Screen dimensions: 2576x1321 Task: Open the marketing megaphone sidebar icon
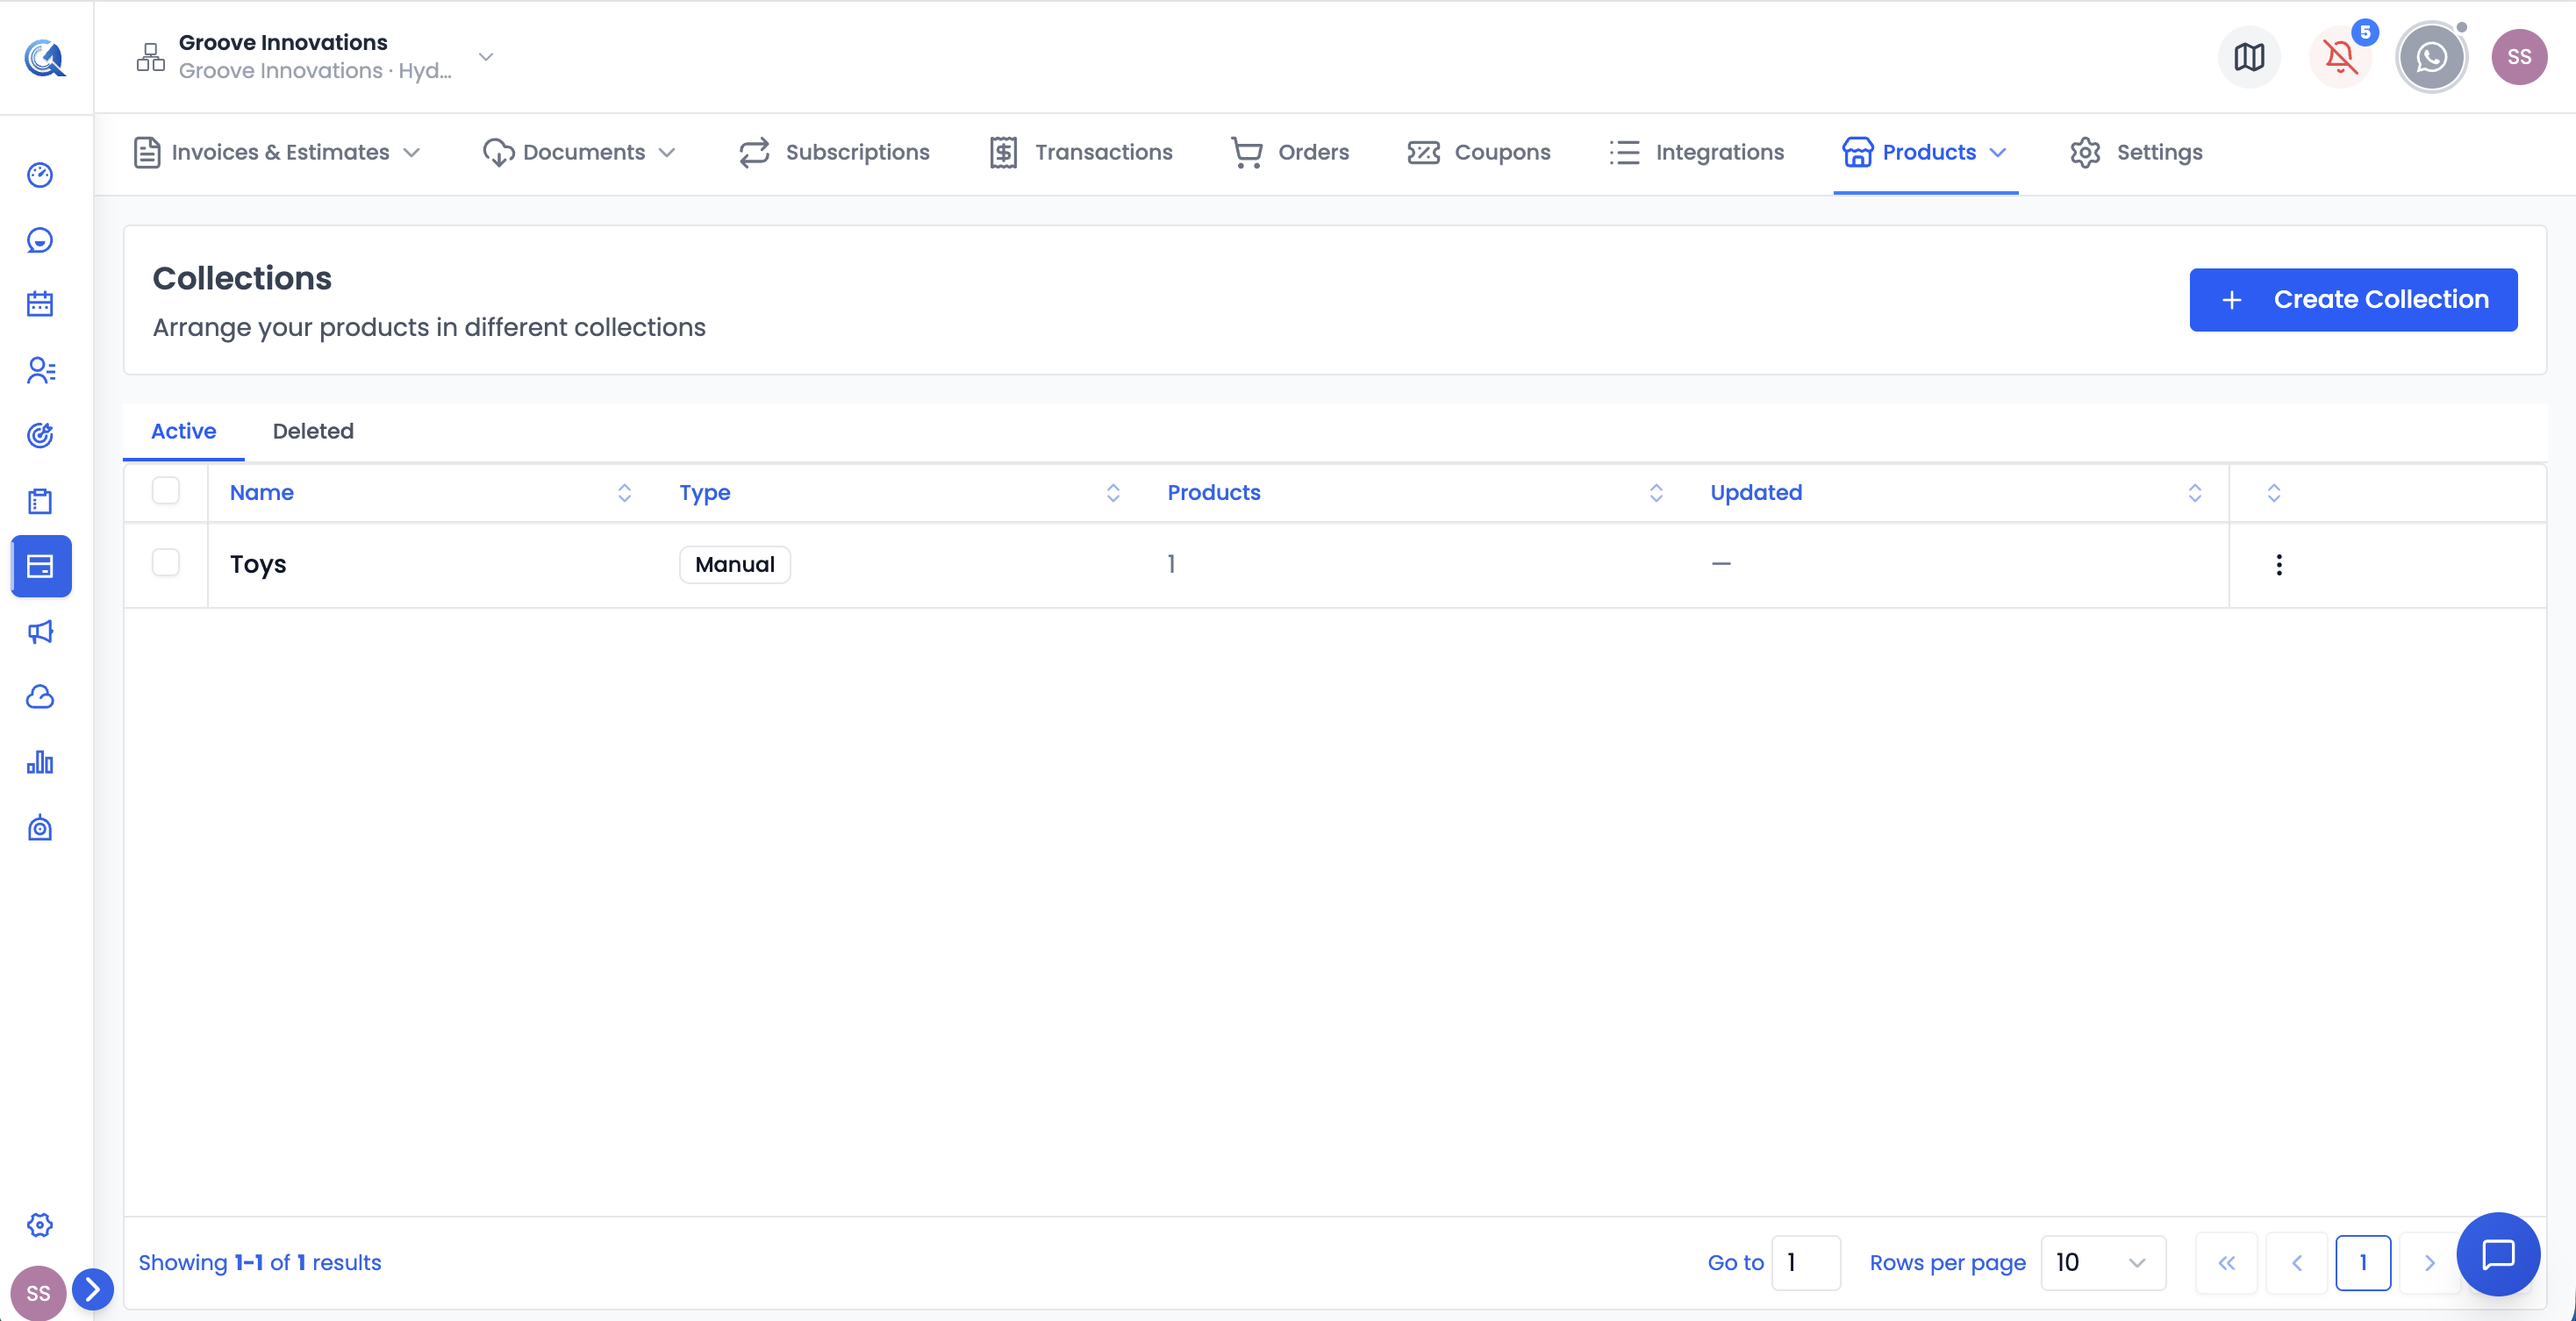click(x=40, y=632)
